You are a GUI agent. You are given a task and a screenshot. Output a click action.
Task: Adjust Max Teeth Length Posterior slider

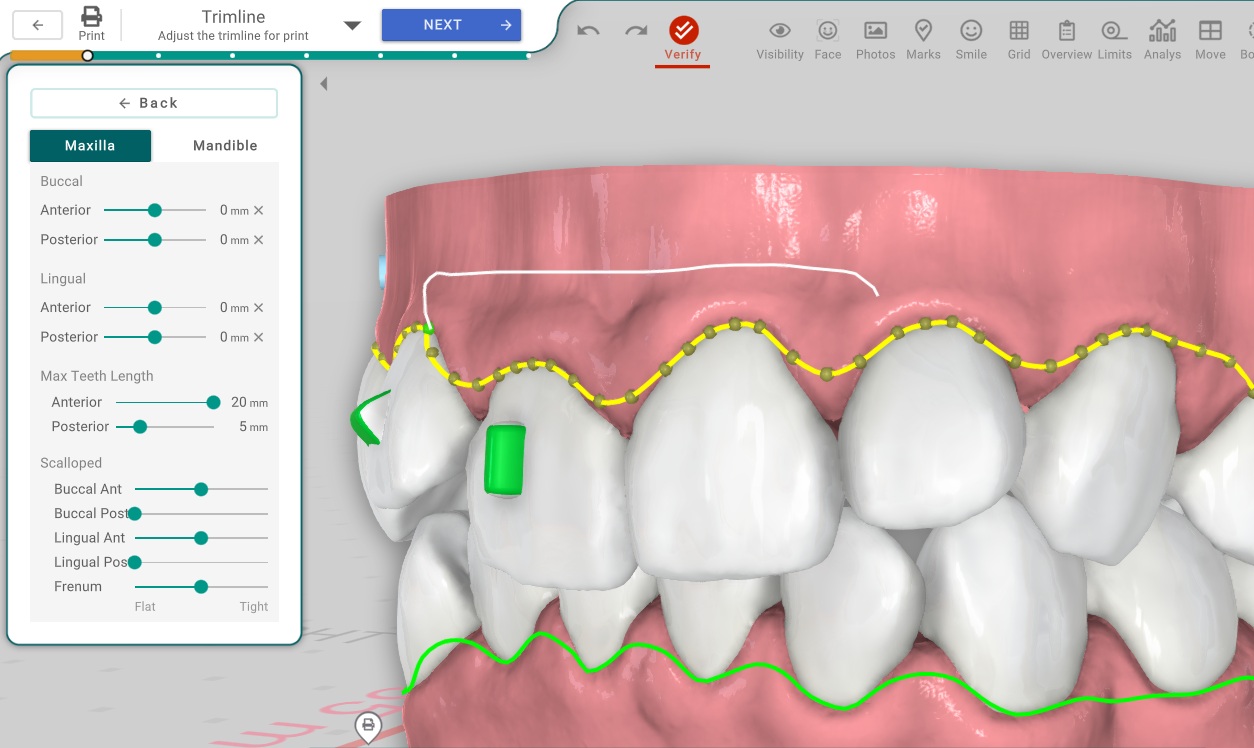tap(140, 427)
